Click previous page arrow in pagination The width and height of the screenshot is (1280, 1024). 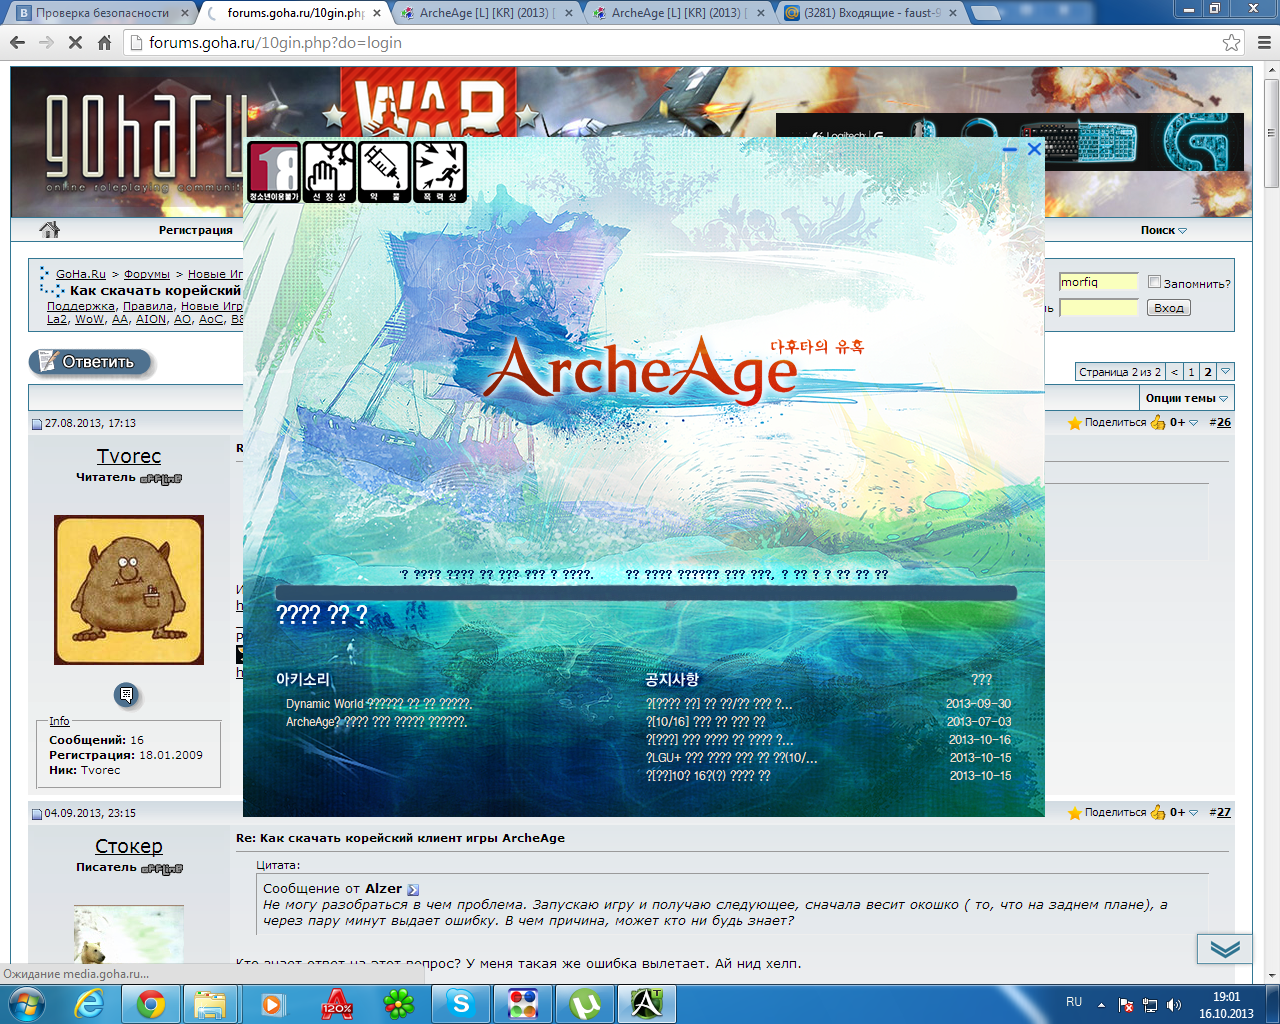click(x=1175, y=372)
